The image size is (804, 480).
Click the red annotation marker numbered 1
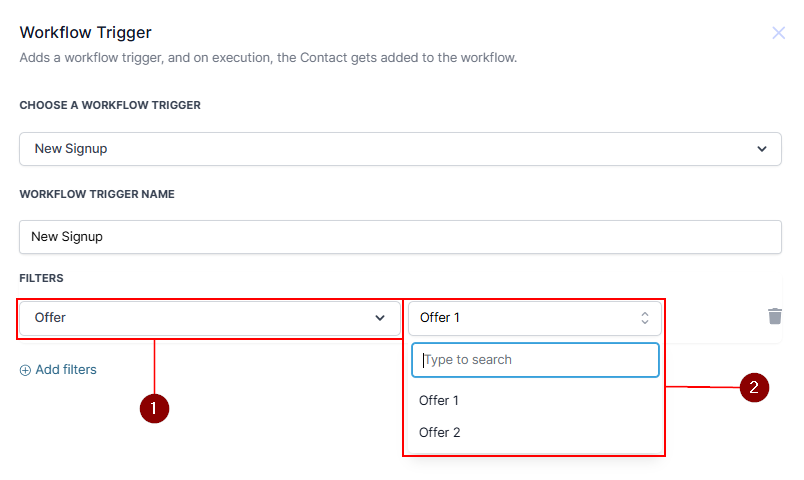click(154, 408)
